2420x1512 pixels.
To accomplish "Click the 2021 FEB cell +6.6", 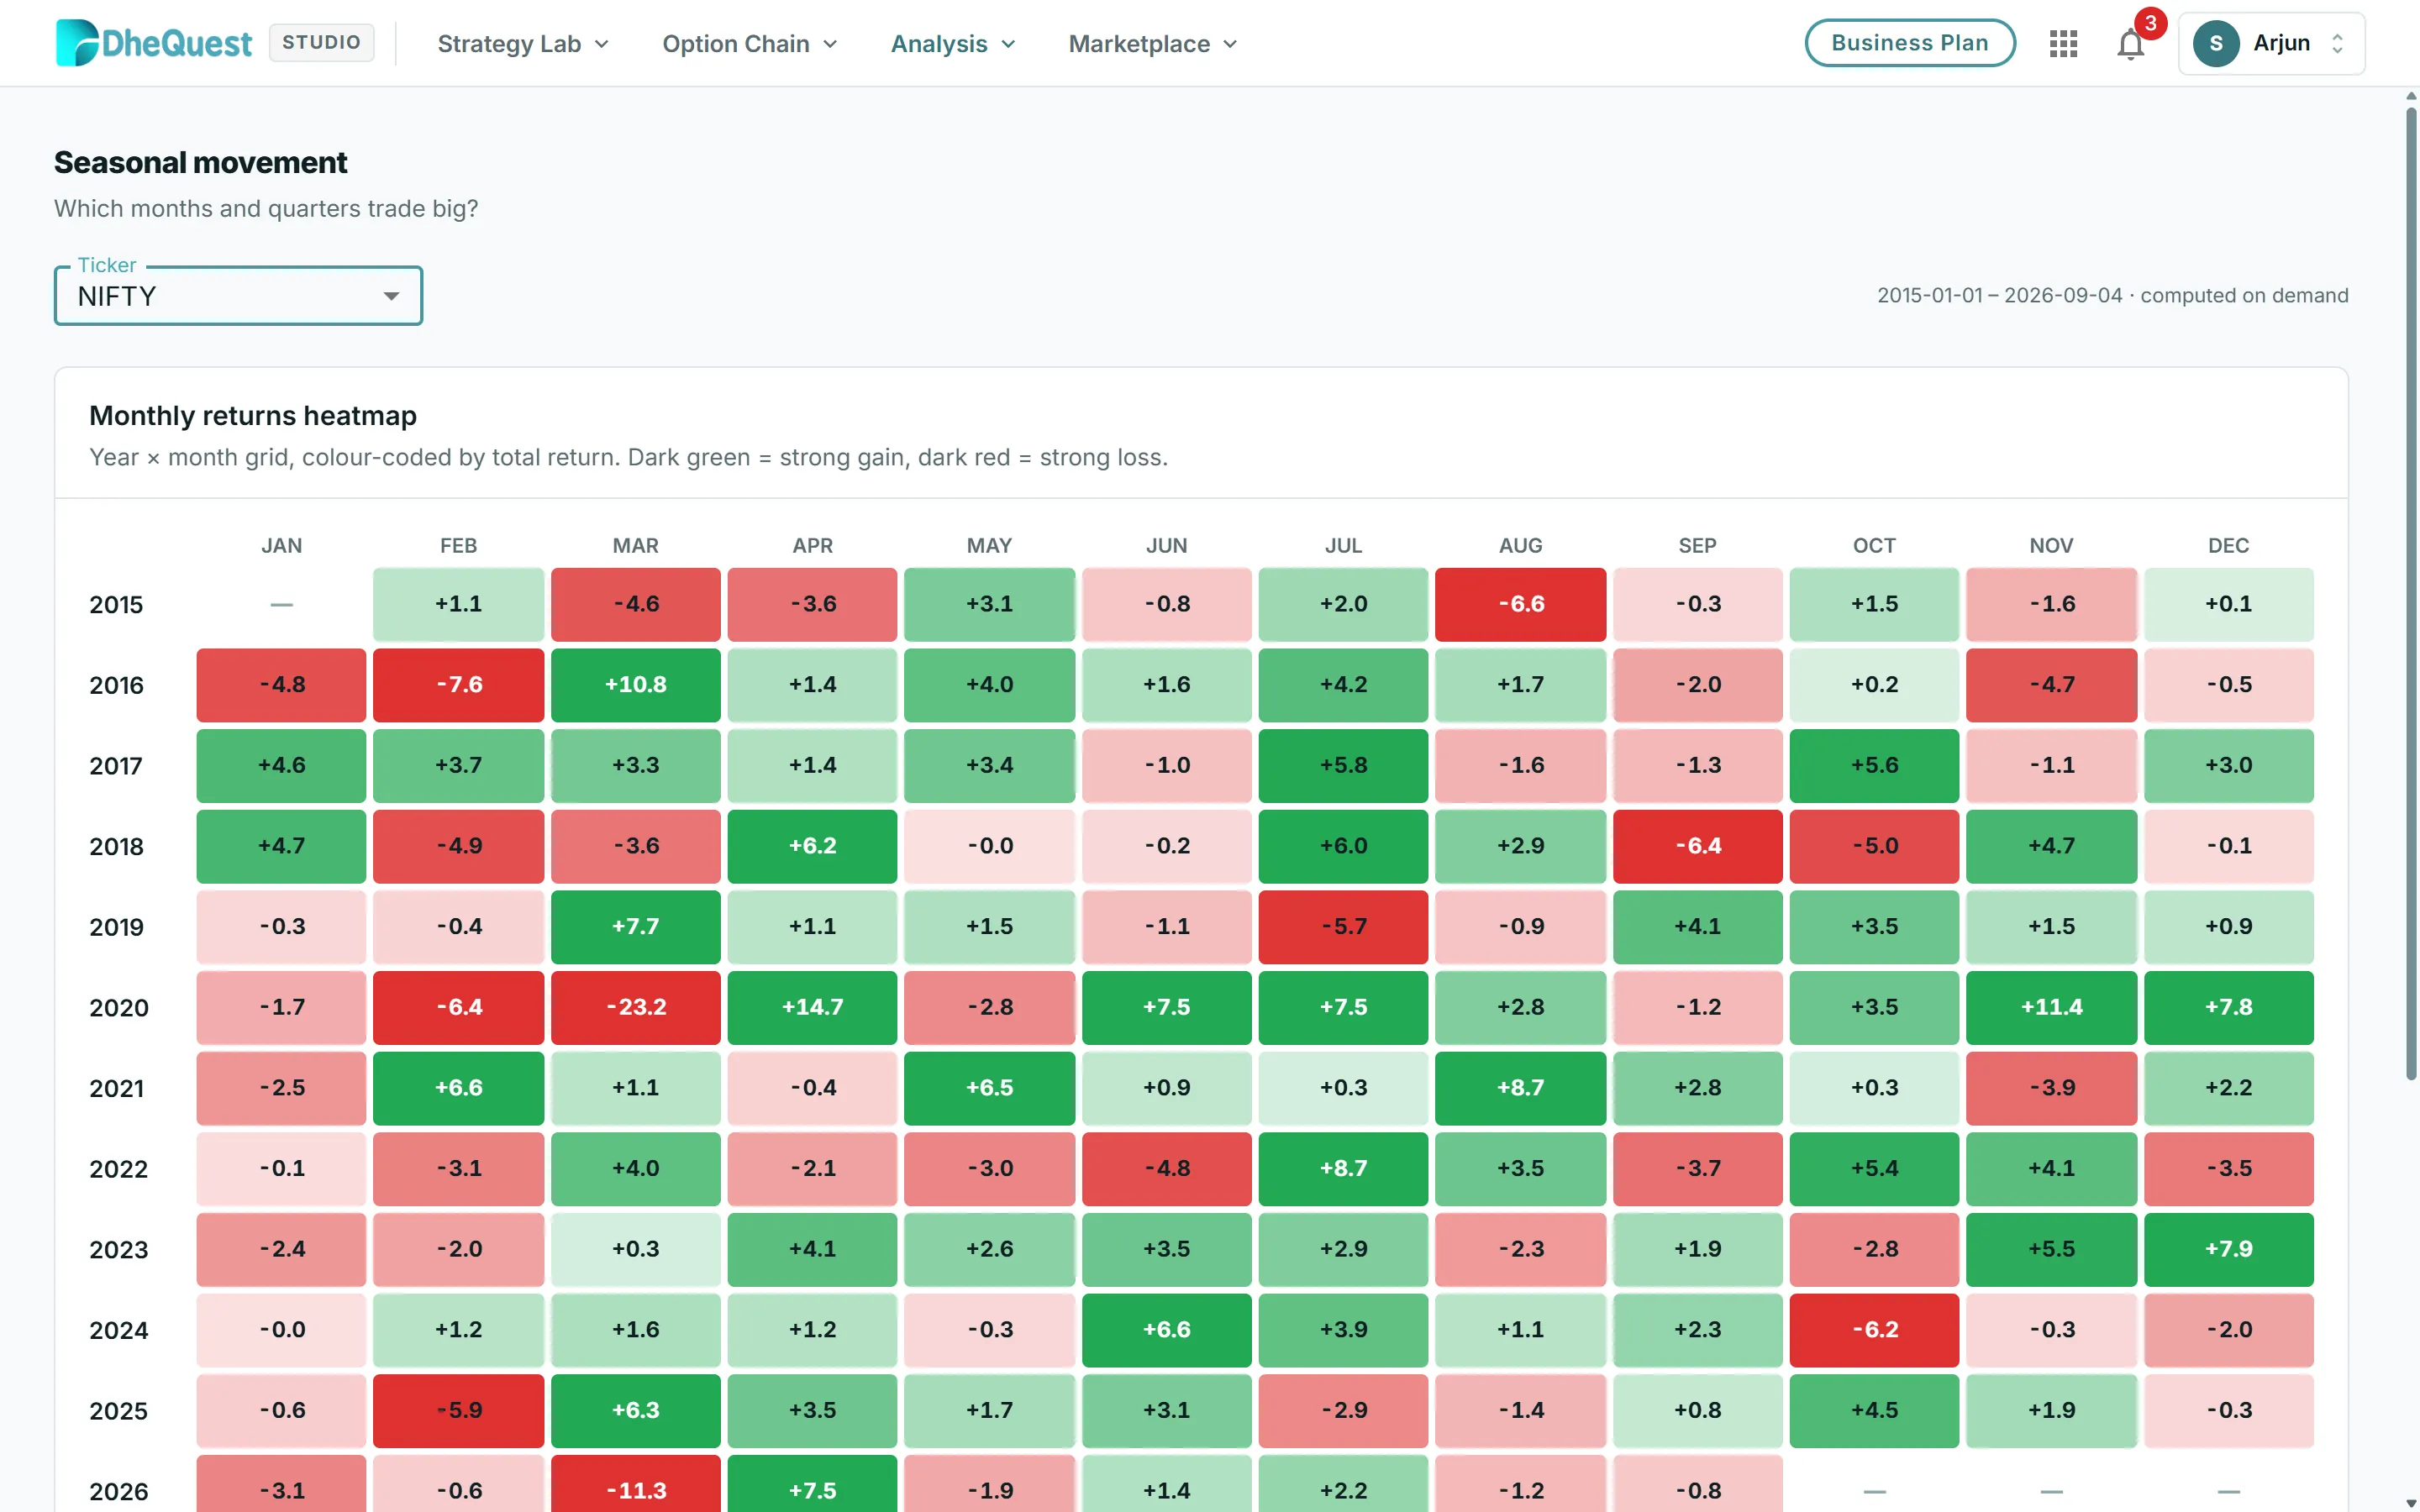I will tap(458, 1088).
